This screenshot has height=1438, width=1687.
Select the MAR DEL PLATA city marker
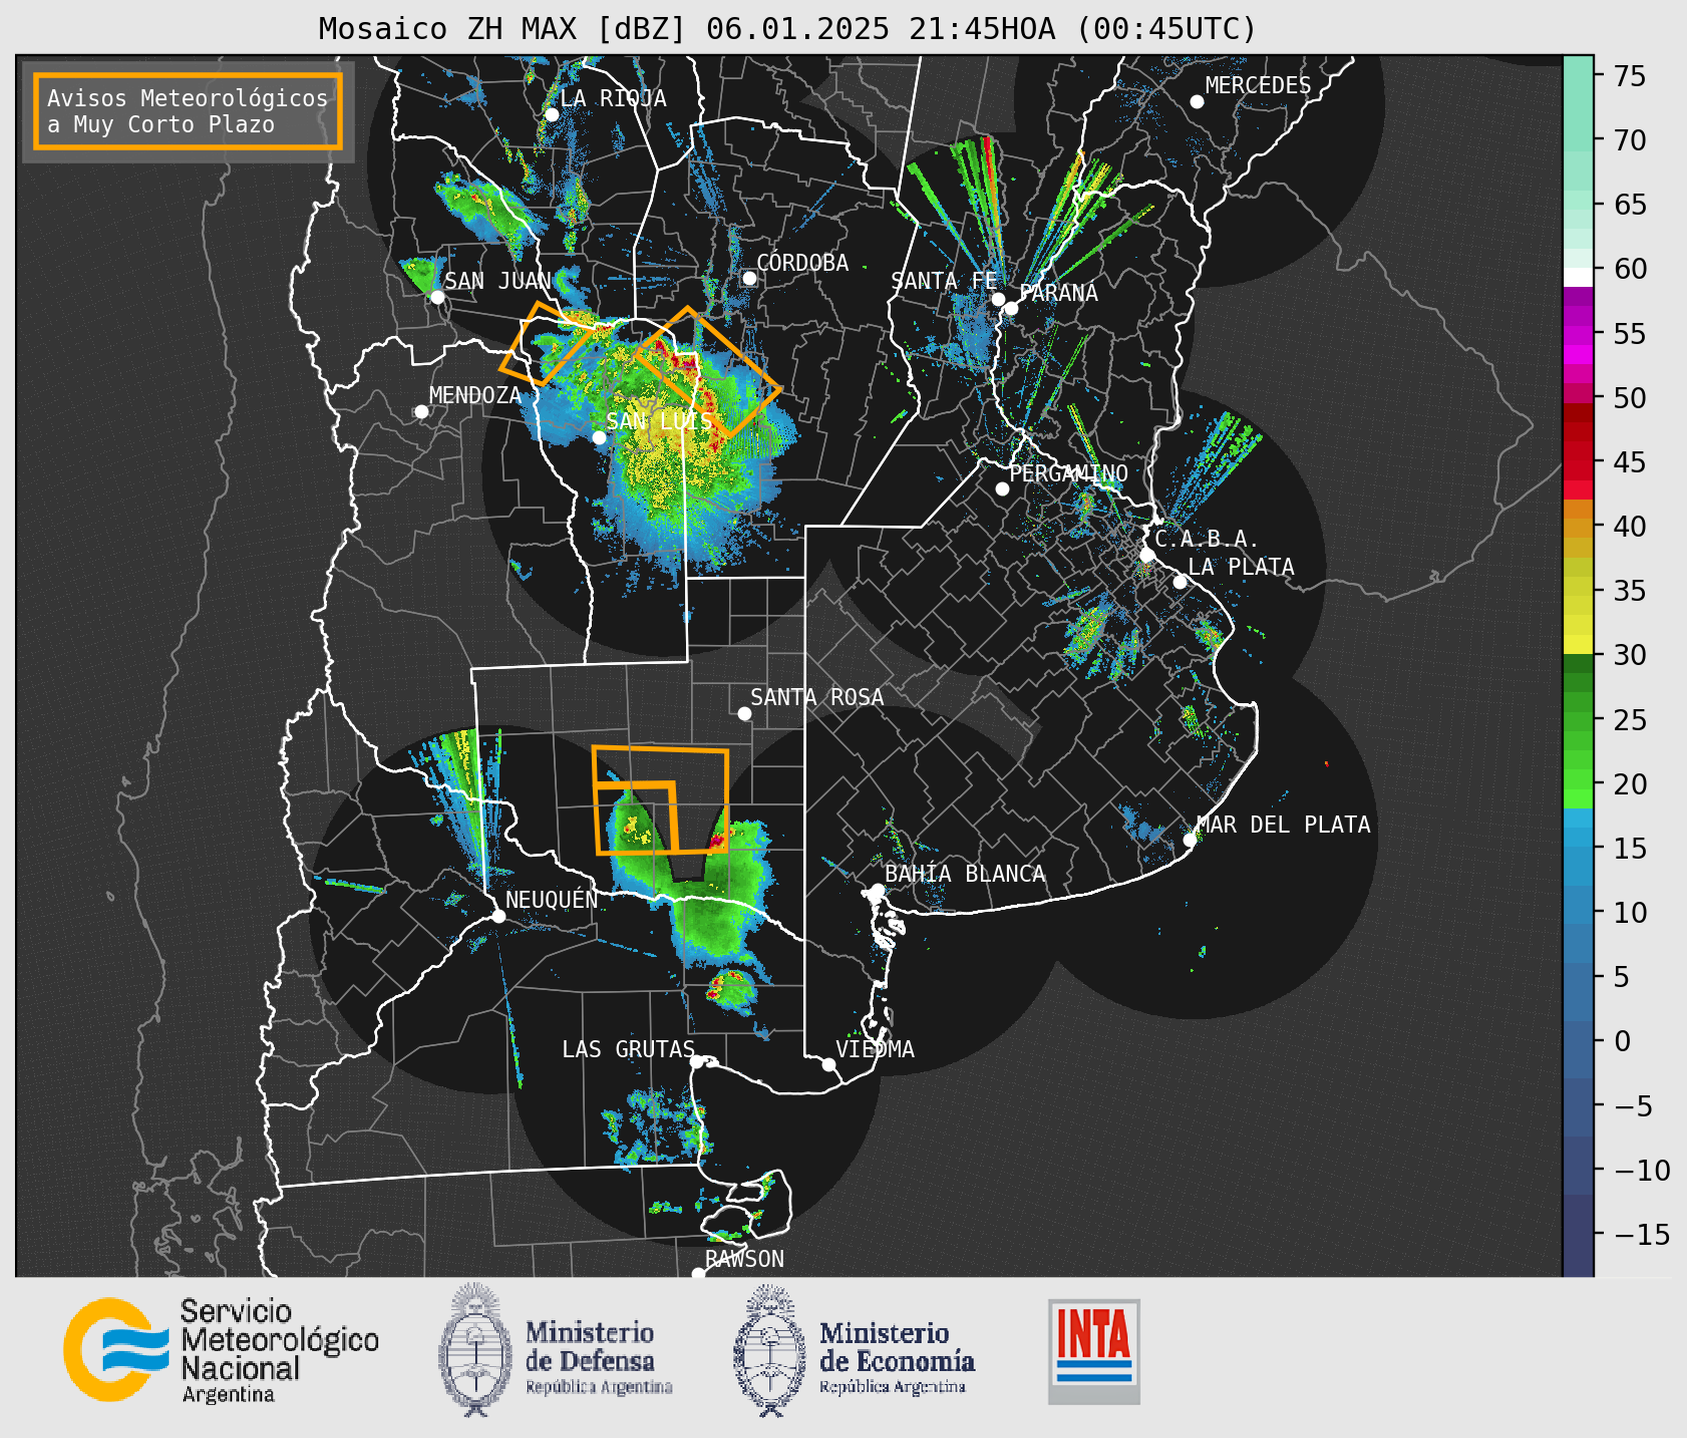[1190, 840]
